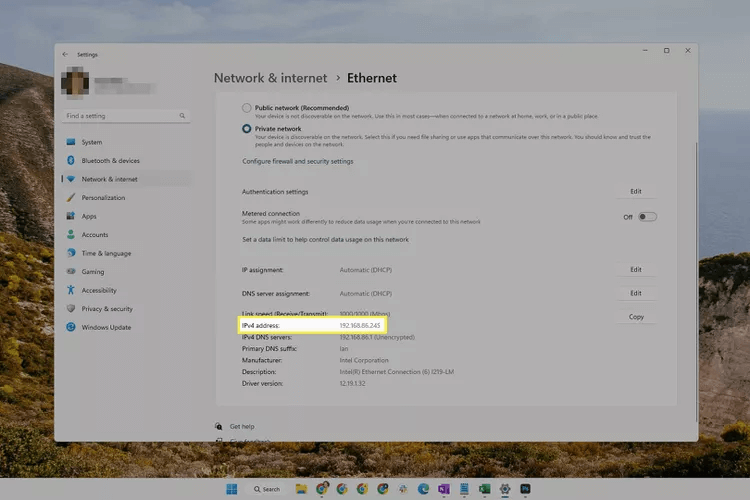Viewport: 750px width, 500px height.
Task: Click Primary DNS suffix value lan
Action: [x=344, y=349]
